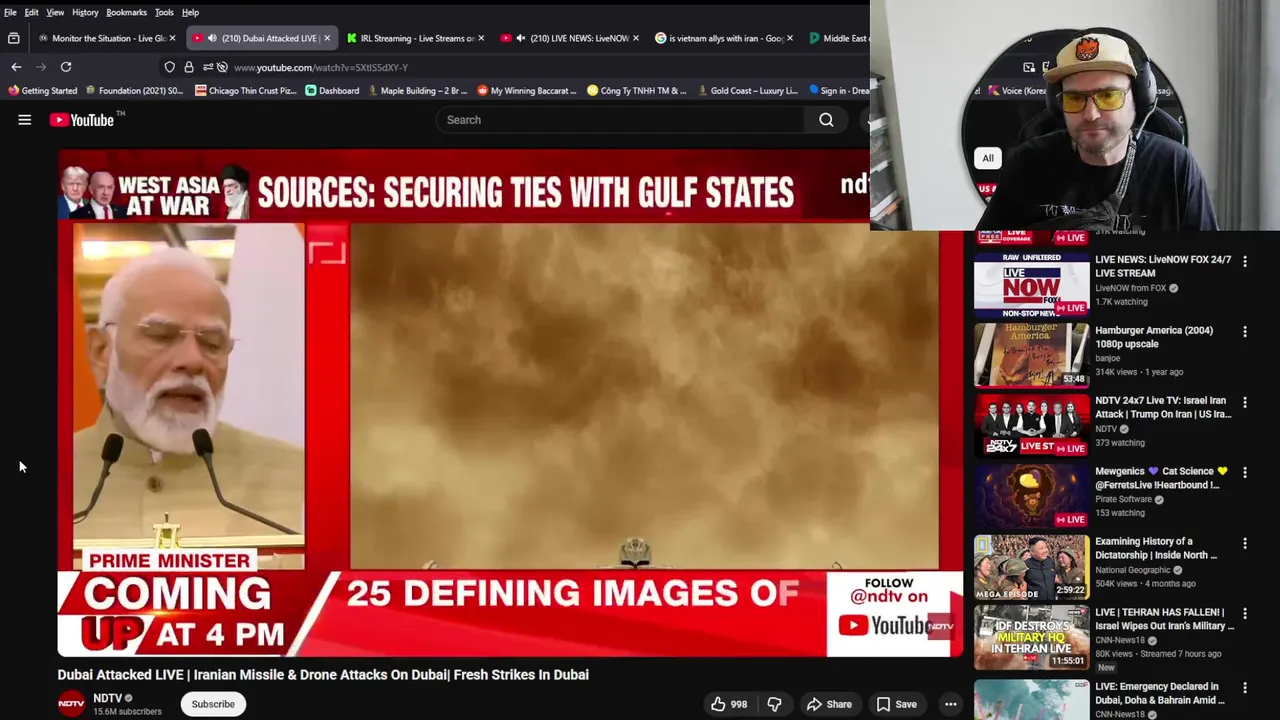Image resolution: width=1280 pixels, height=720 pixels.
Task: Open the Getting Started bookmark
Action: [x=42, y=90]
